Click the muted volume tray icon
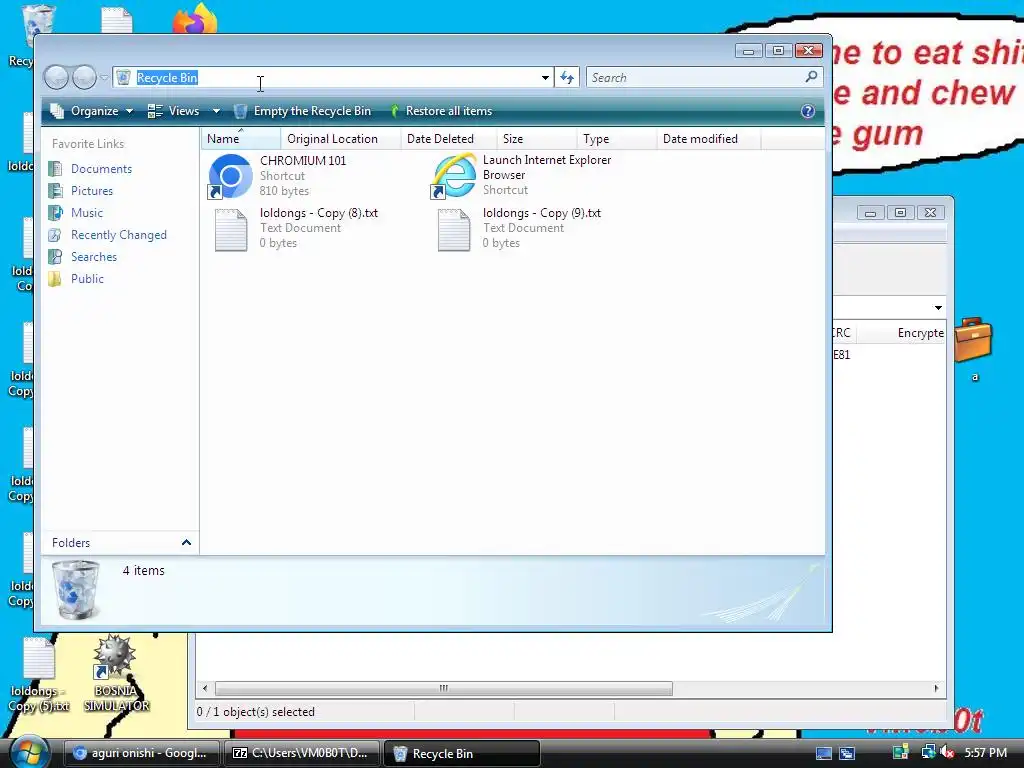Image resolution: width=1024 pixels, height=768 pixels. (x=947, y=752)
